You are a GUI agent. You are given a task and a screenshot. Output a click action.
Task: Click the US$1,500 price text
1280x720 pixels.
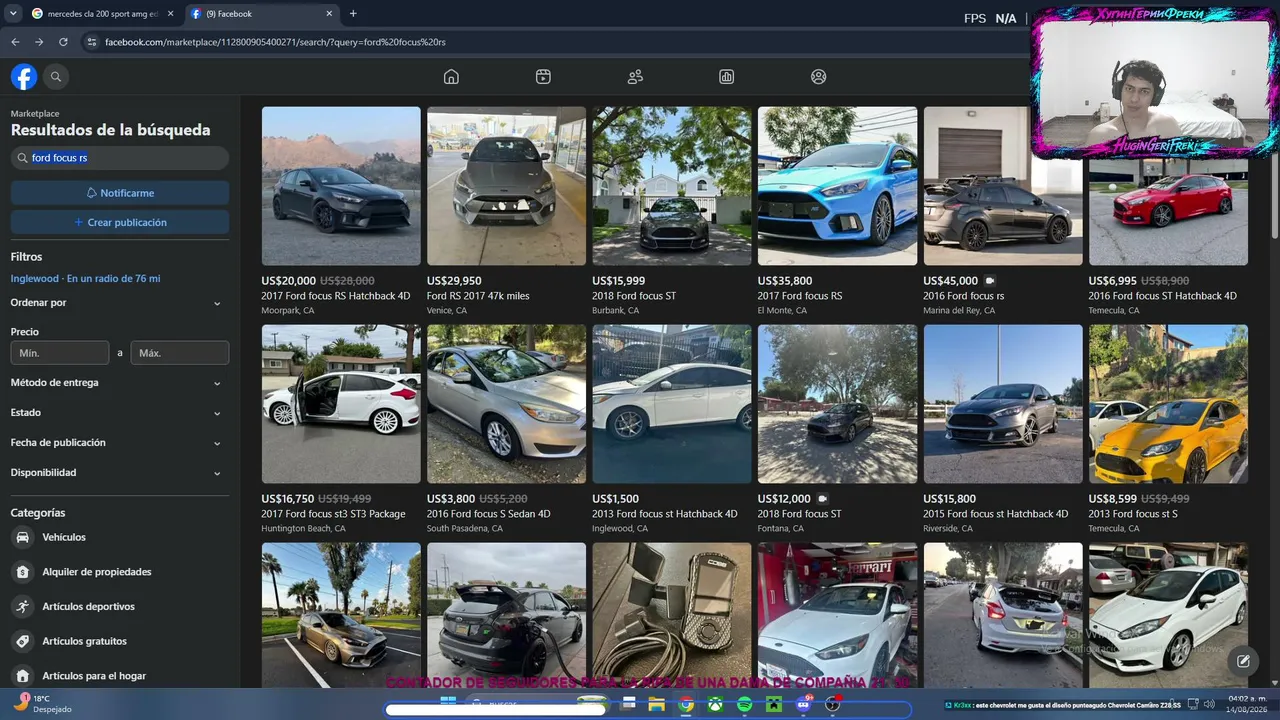[x=616, y=499]
